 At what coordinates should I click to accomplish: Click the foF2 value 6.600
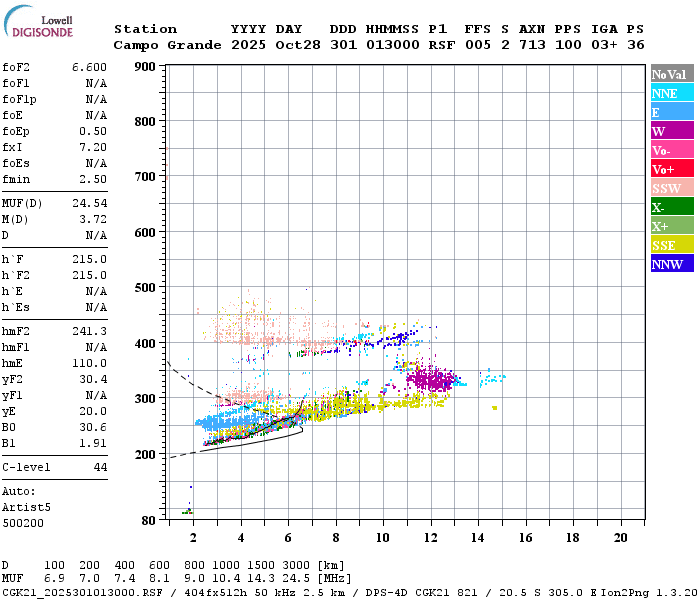[89, 67]
